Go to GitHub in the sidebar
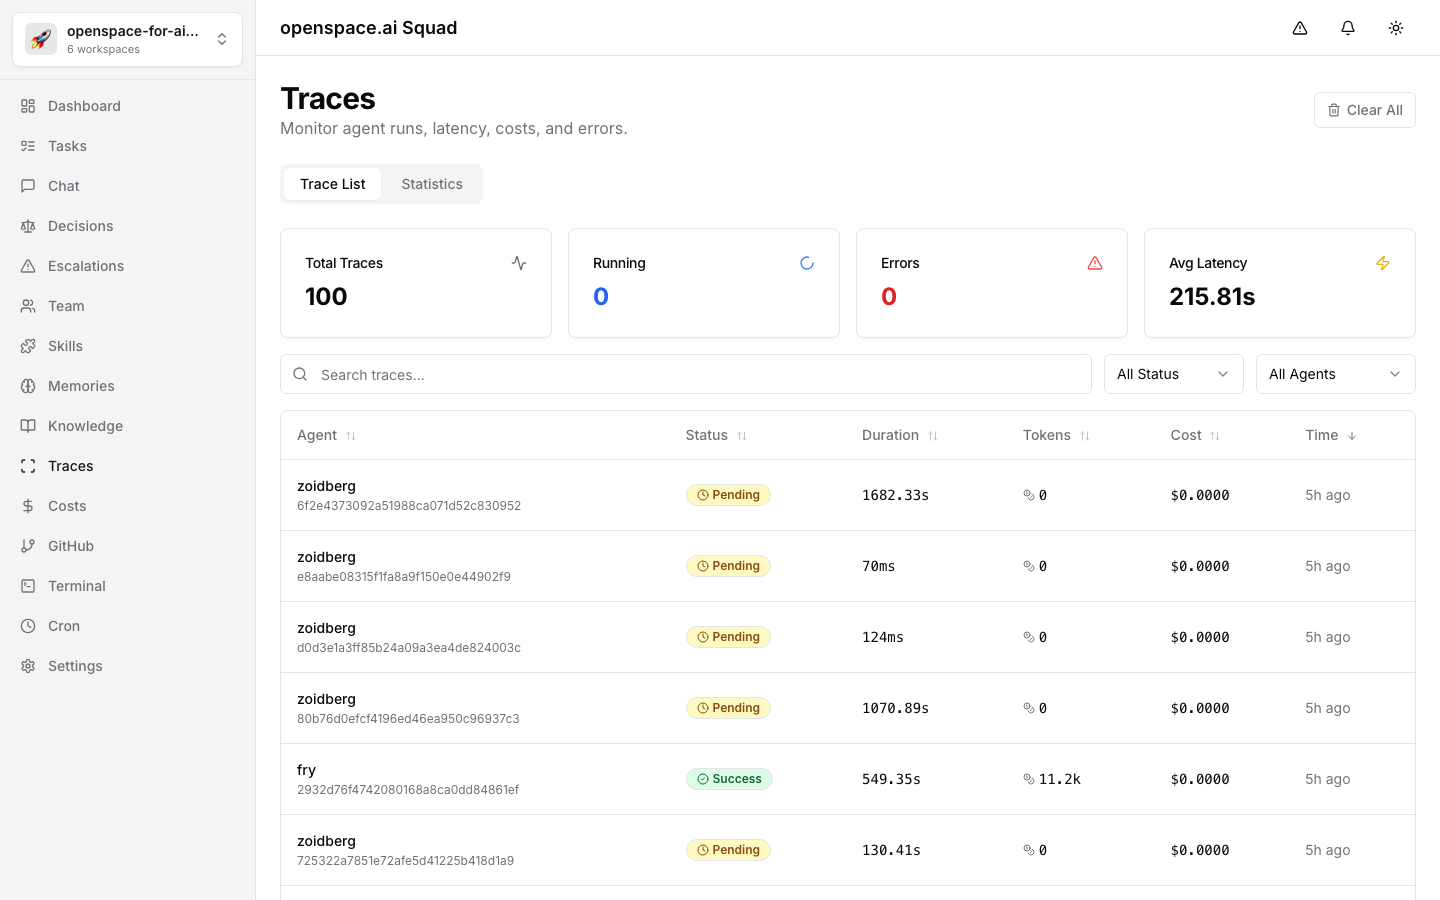The image size is (1440, 900). point(71,546)
